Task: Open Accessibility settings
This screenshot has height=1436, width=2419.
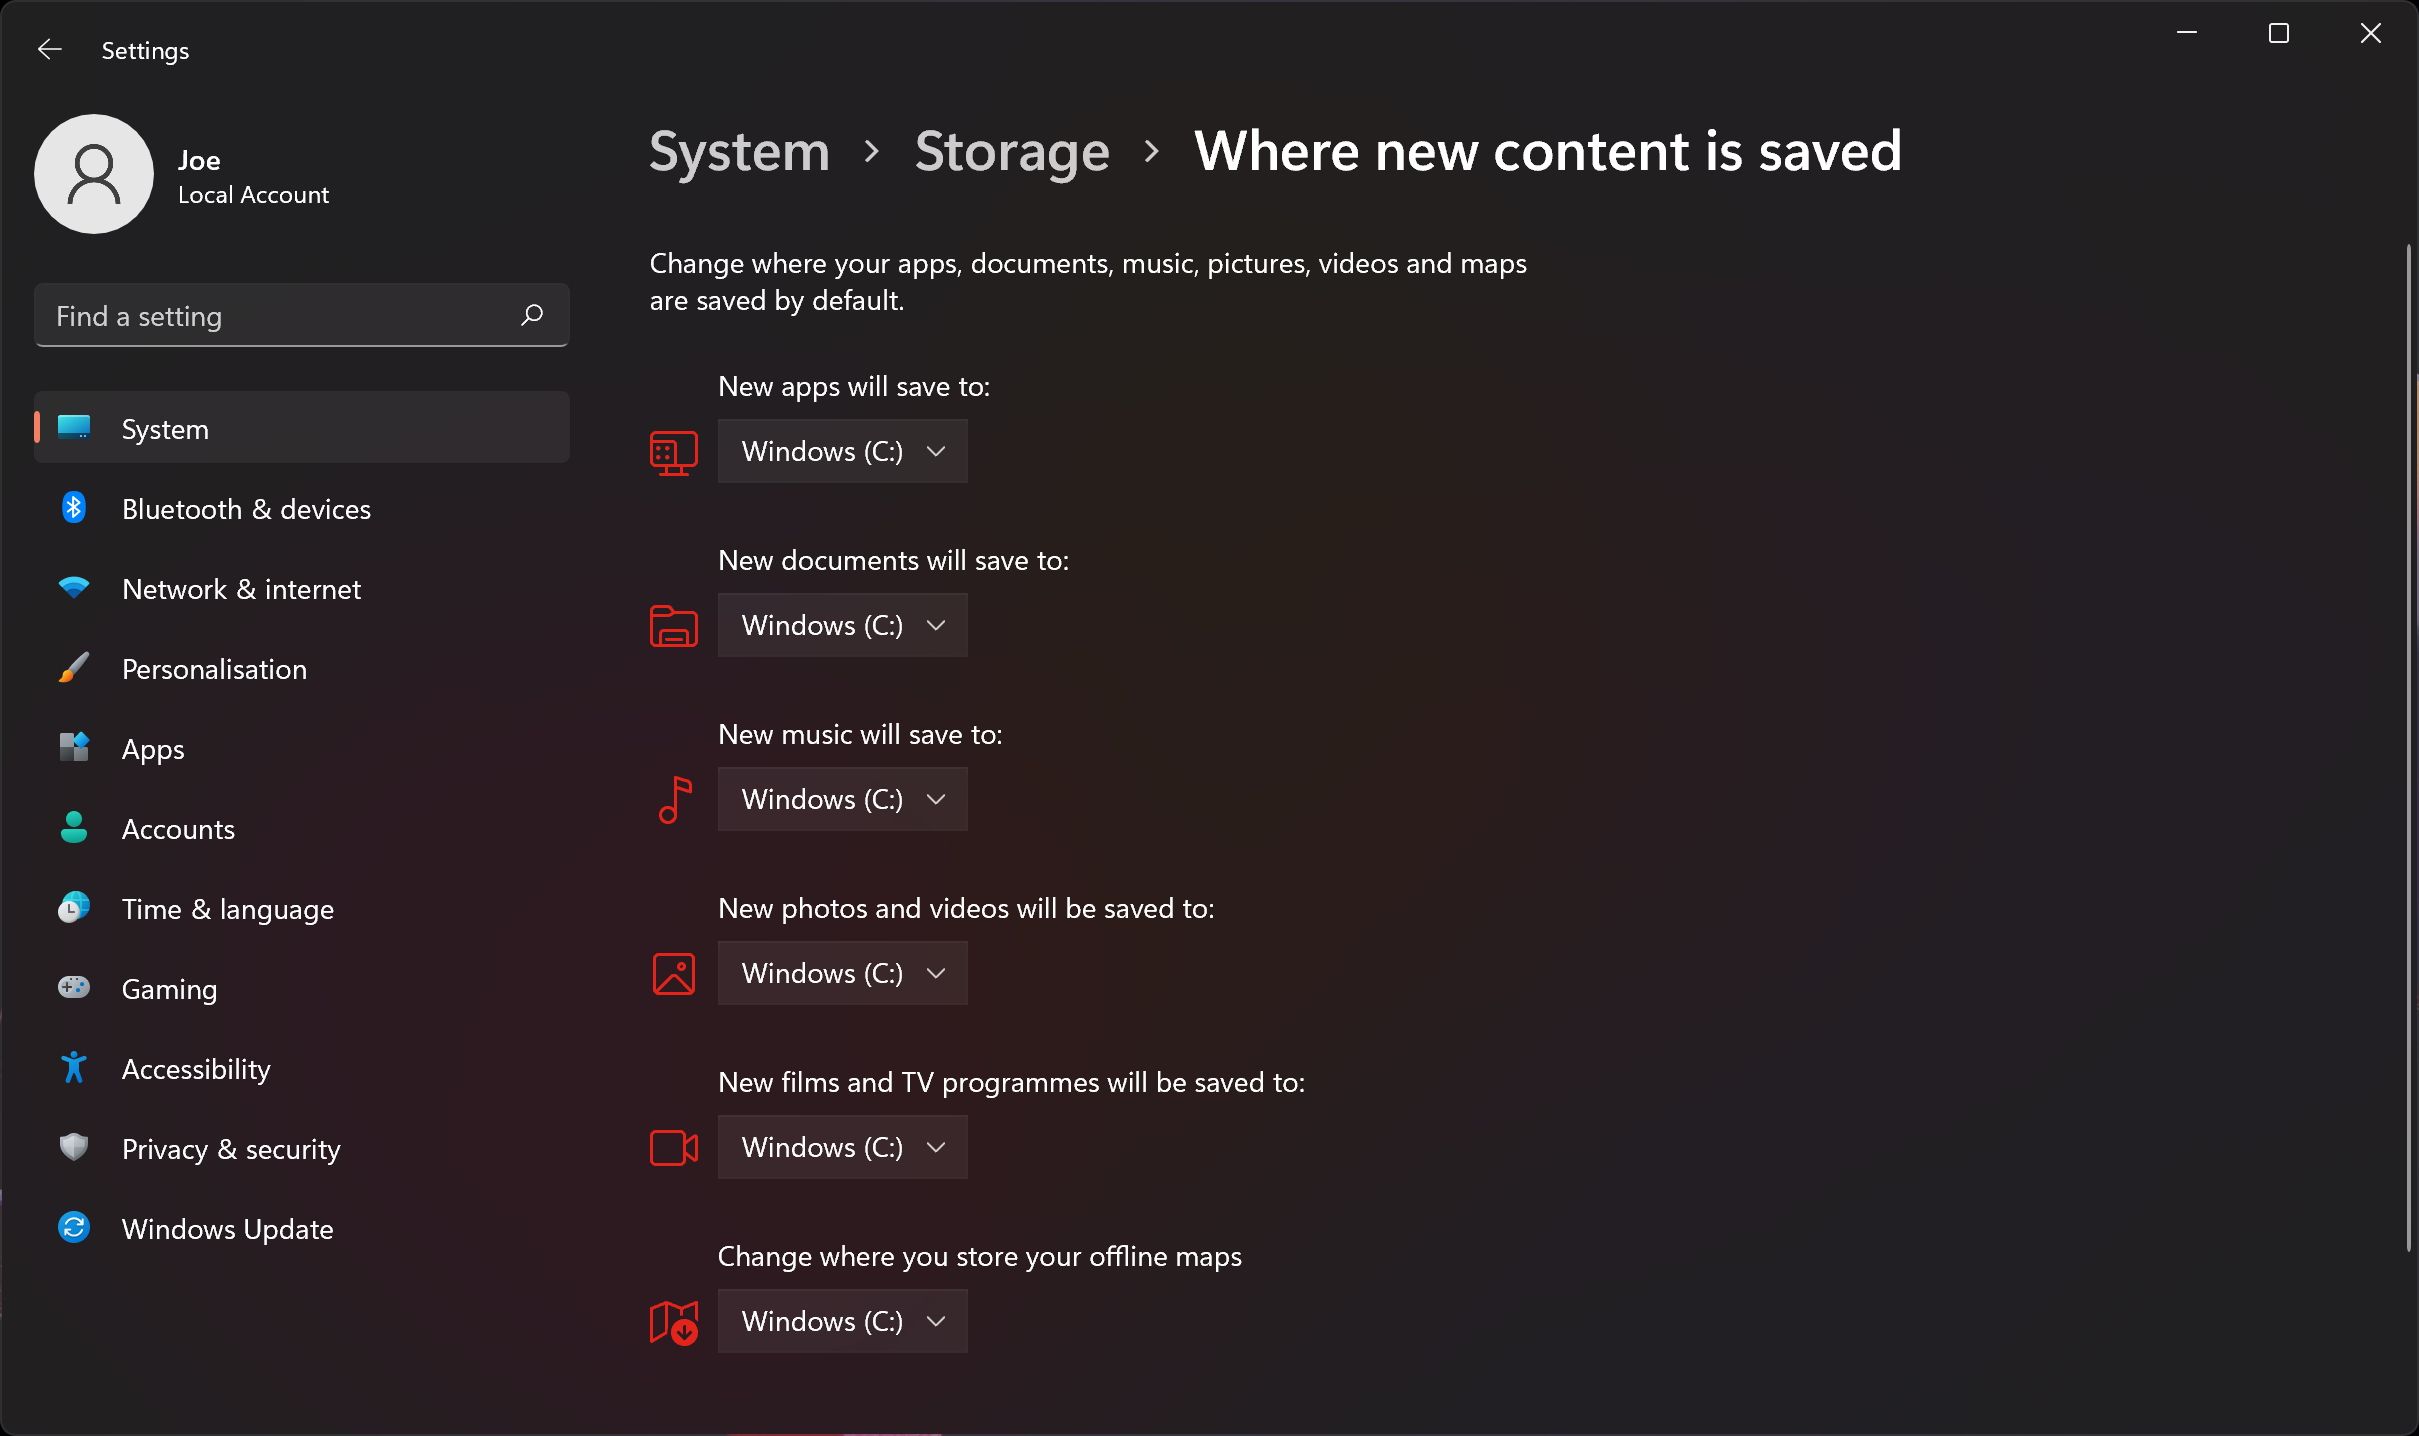Action: coord(195,1067)
